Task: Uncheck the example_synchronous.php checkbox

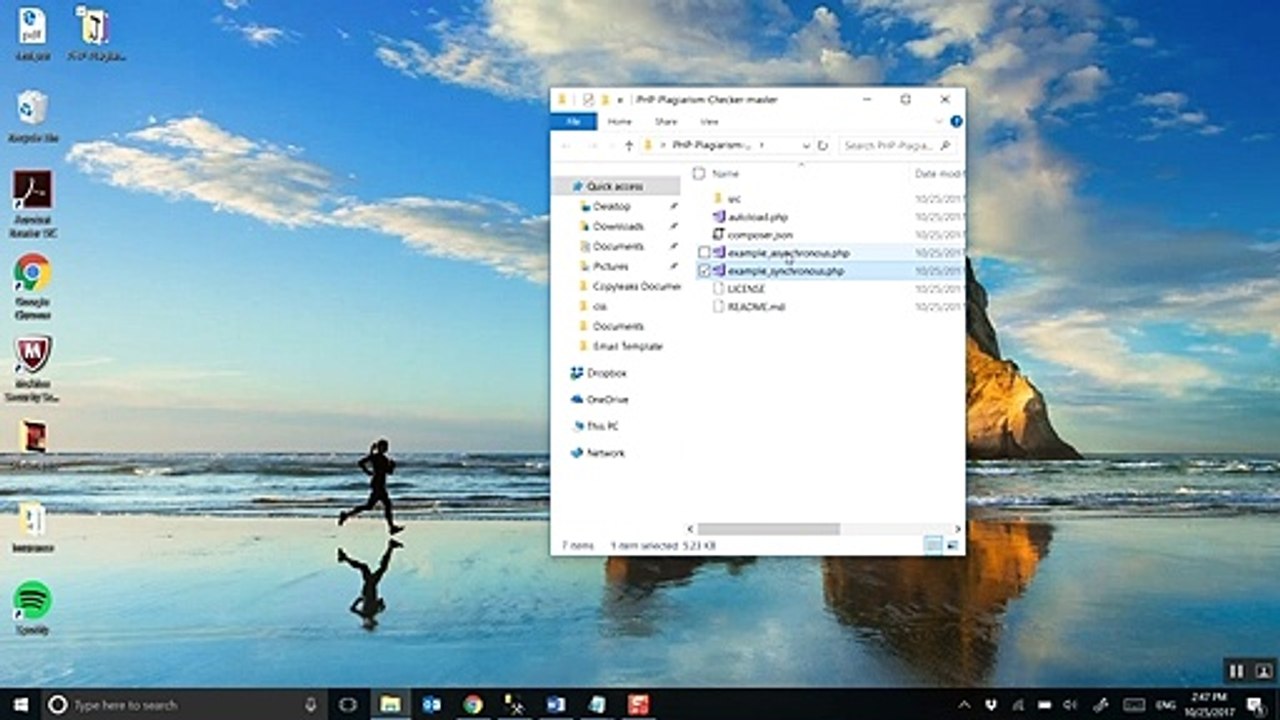Action: [x=705, y=271]
